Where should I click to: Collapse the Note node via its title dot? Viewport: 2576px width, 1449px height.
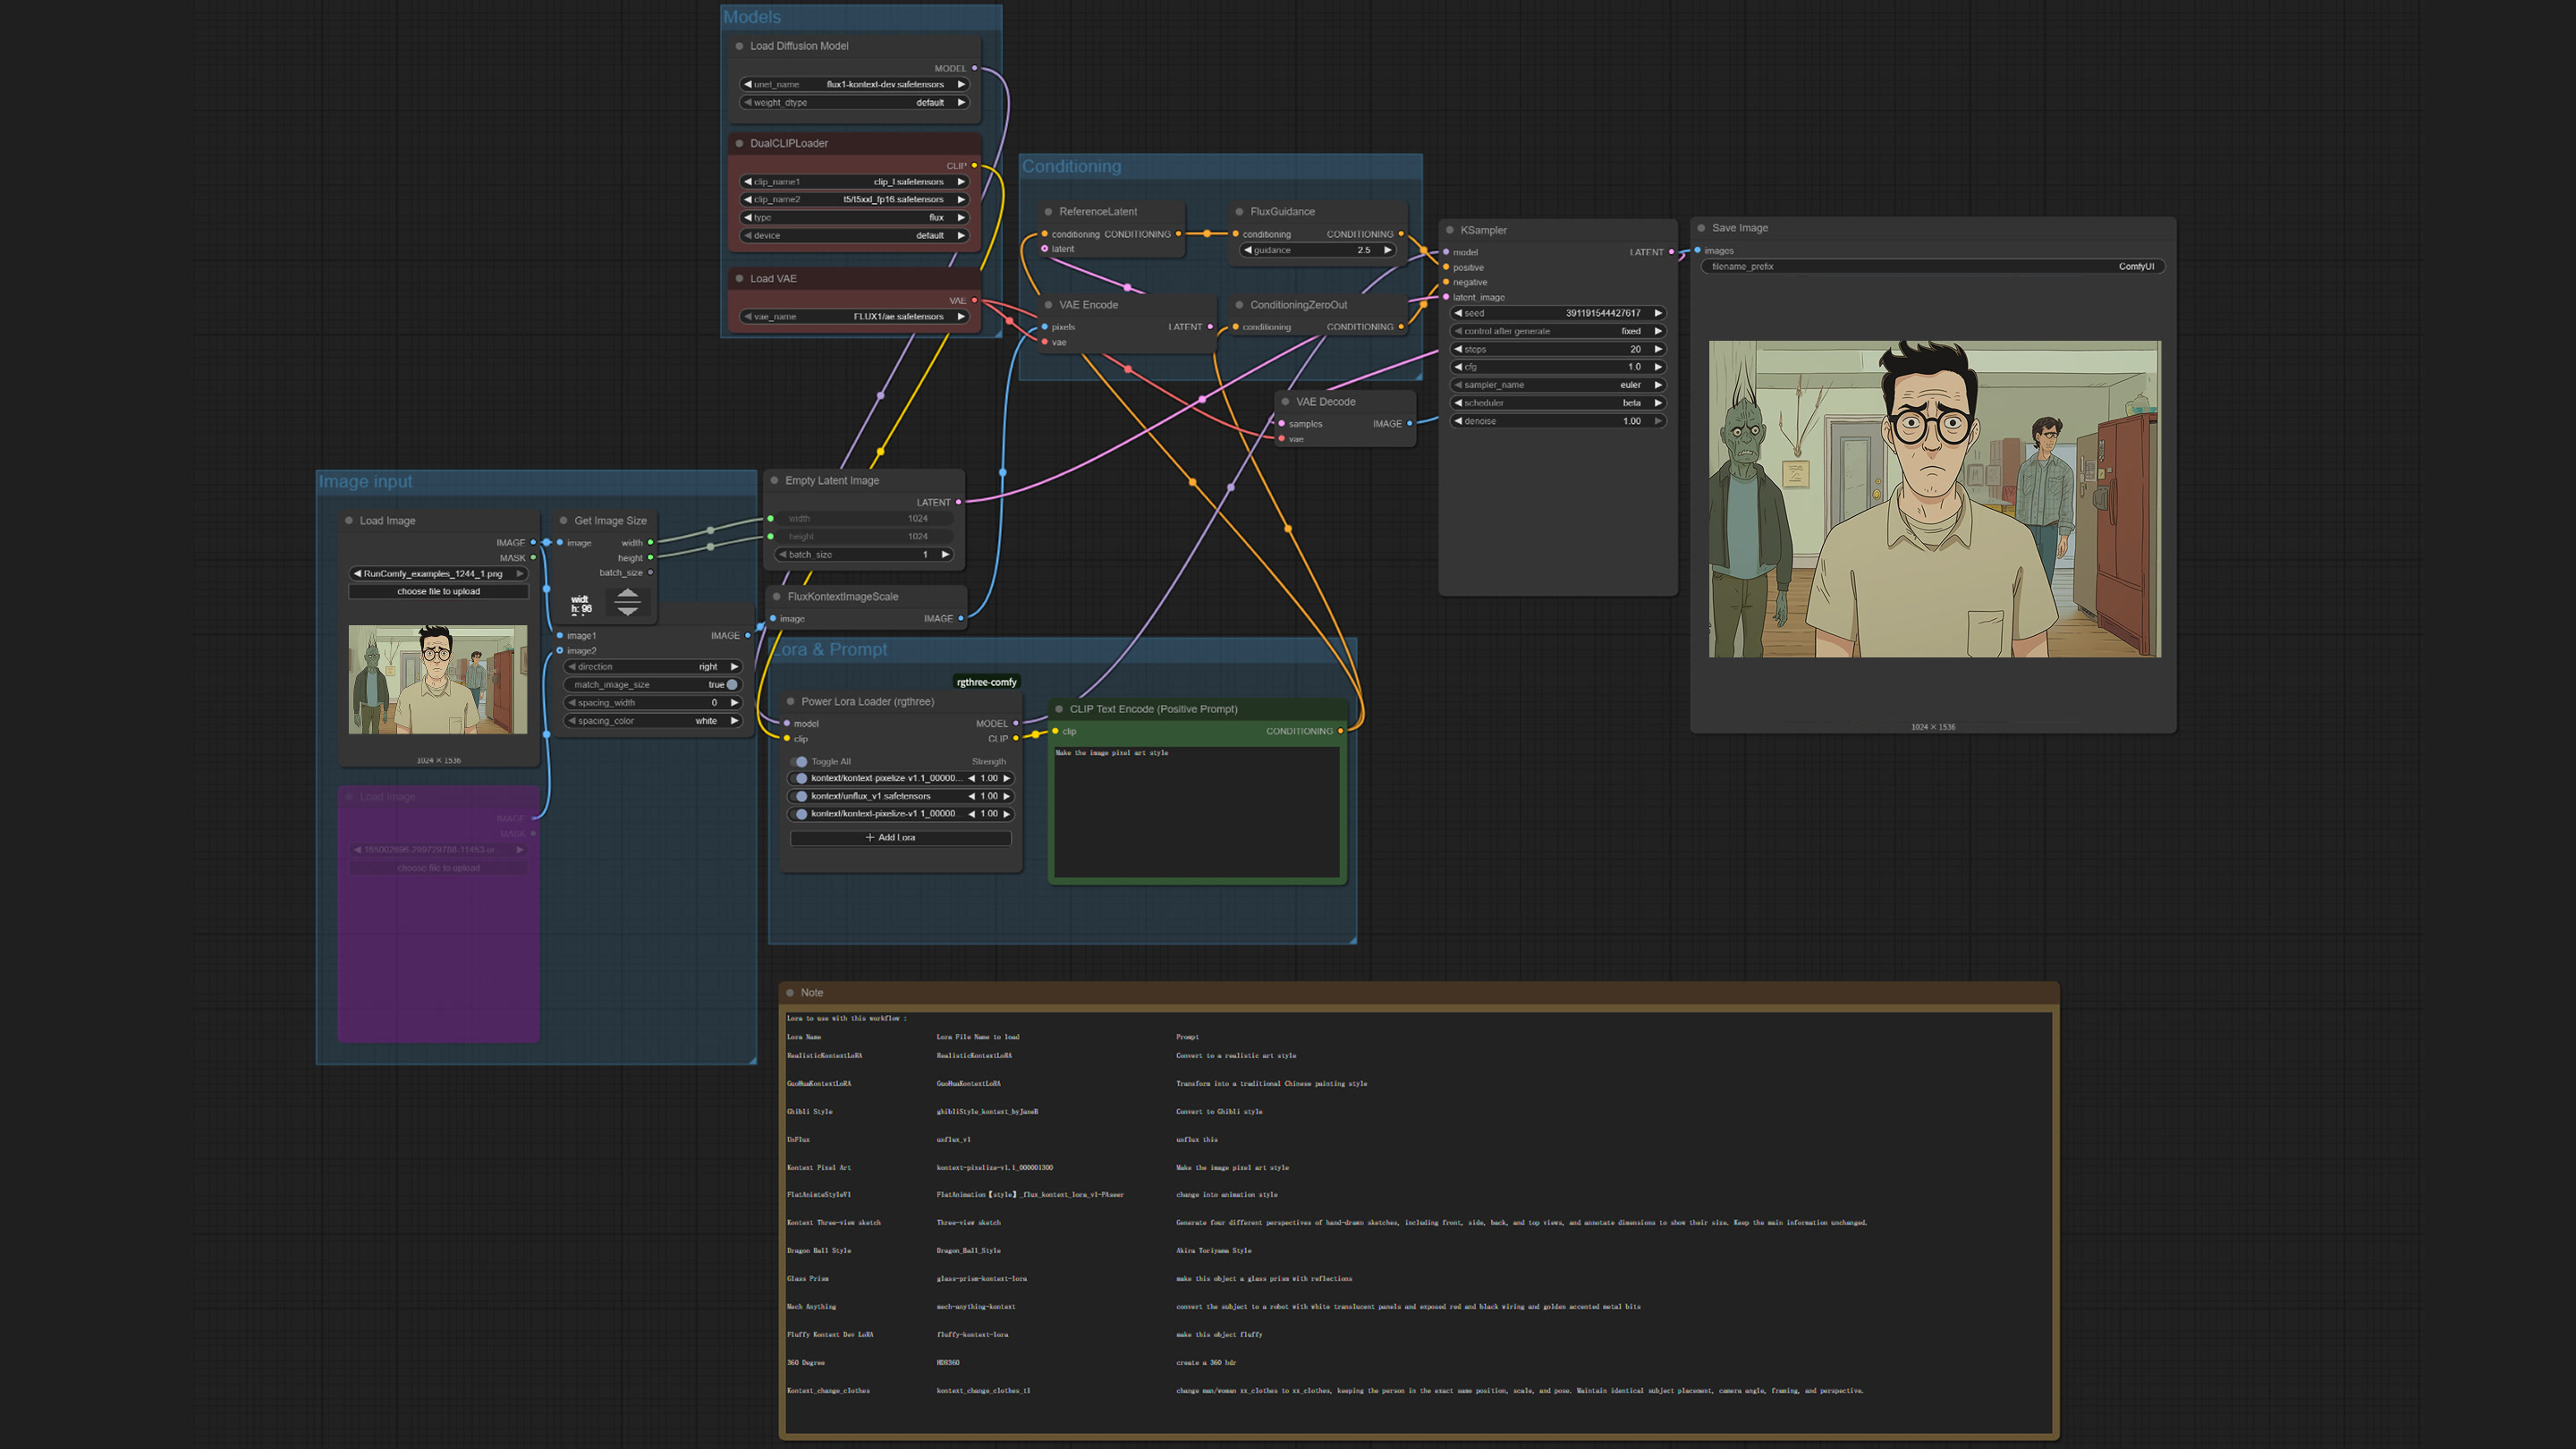[x=790, y=993]
